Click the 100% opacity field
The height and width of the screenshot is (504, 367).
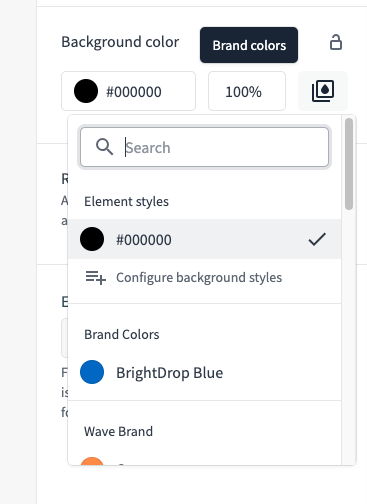click(247, 91)
